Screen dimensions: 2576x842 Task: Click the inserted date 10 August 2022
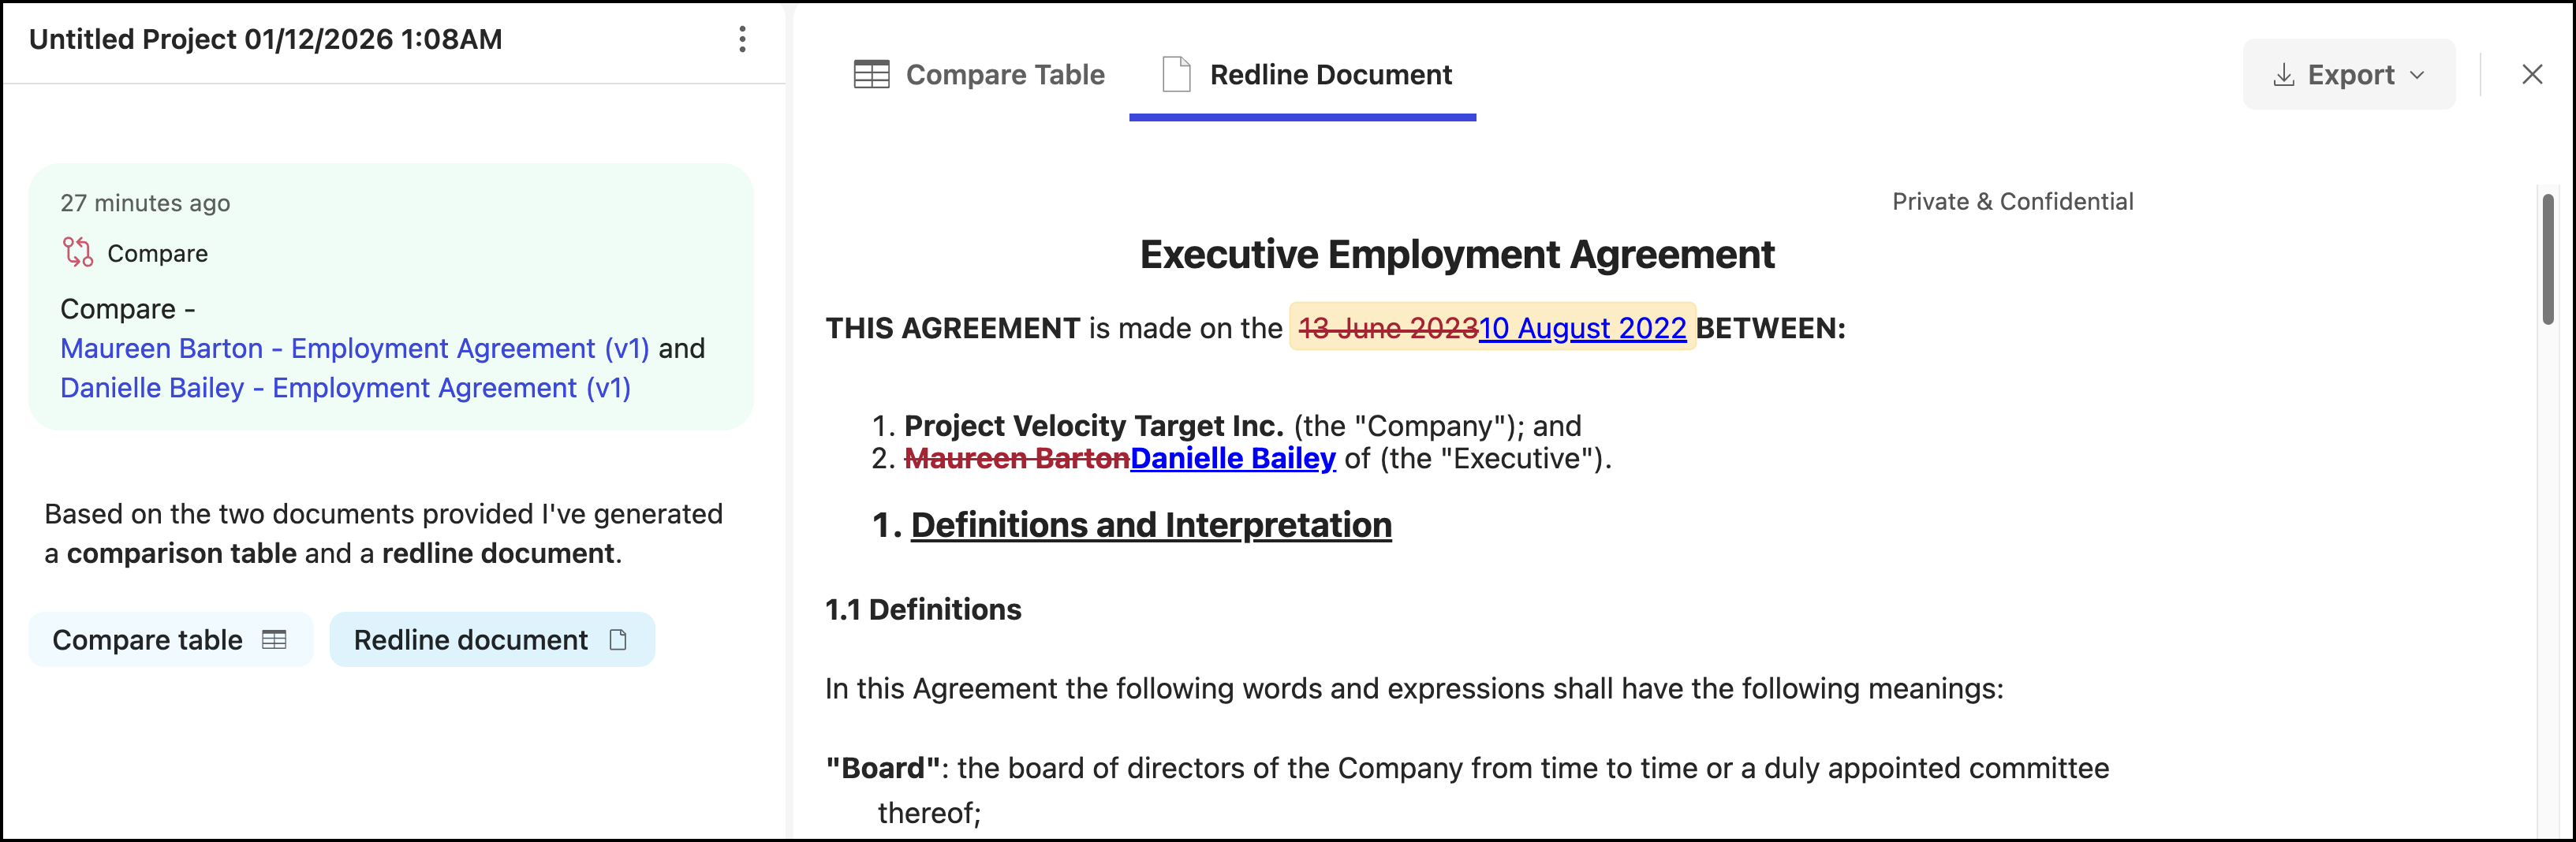coord(1582,328)
